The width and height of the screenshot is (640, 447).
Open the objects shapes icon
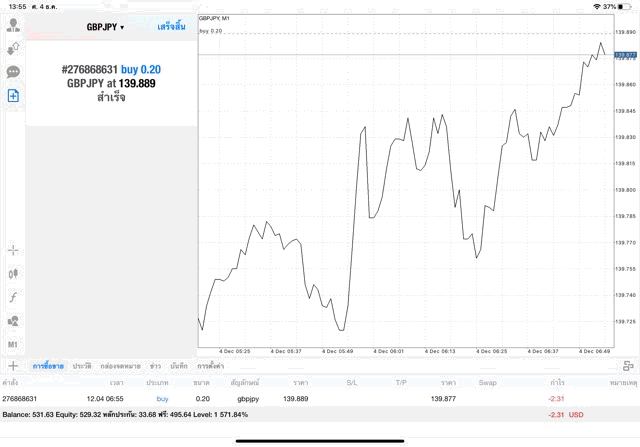(x=13, y=321)
